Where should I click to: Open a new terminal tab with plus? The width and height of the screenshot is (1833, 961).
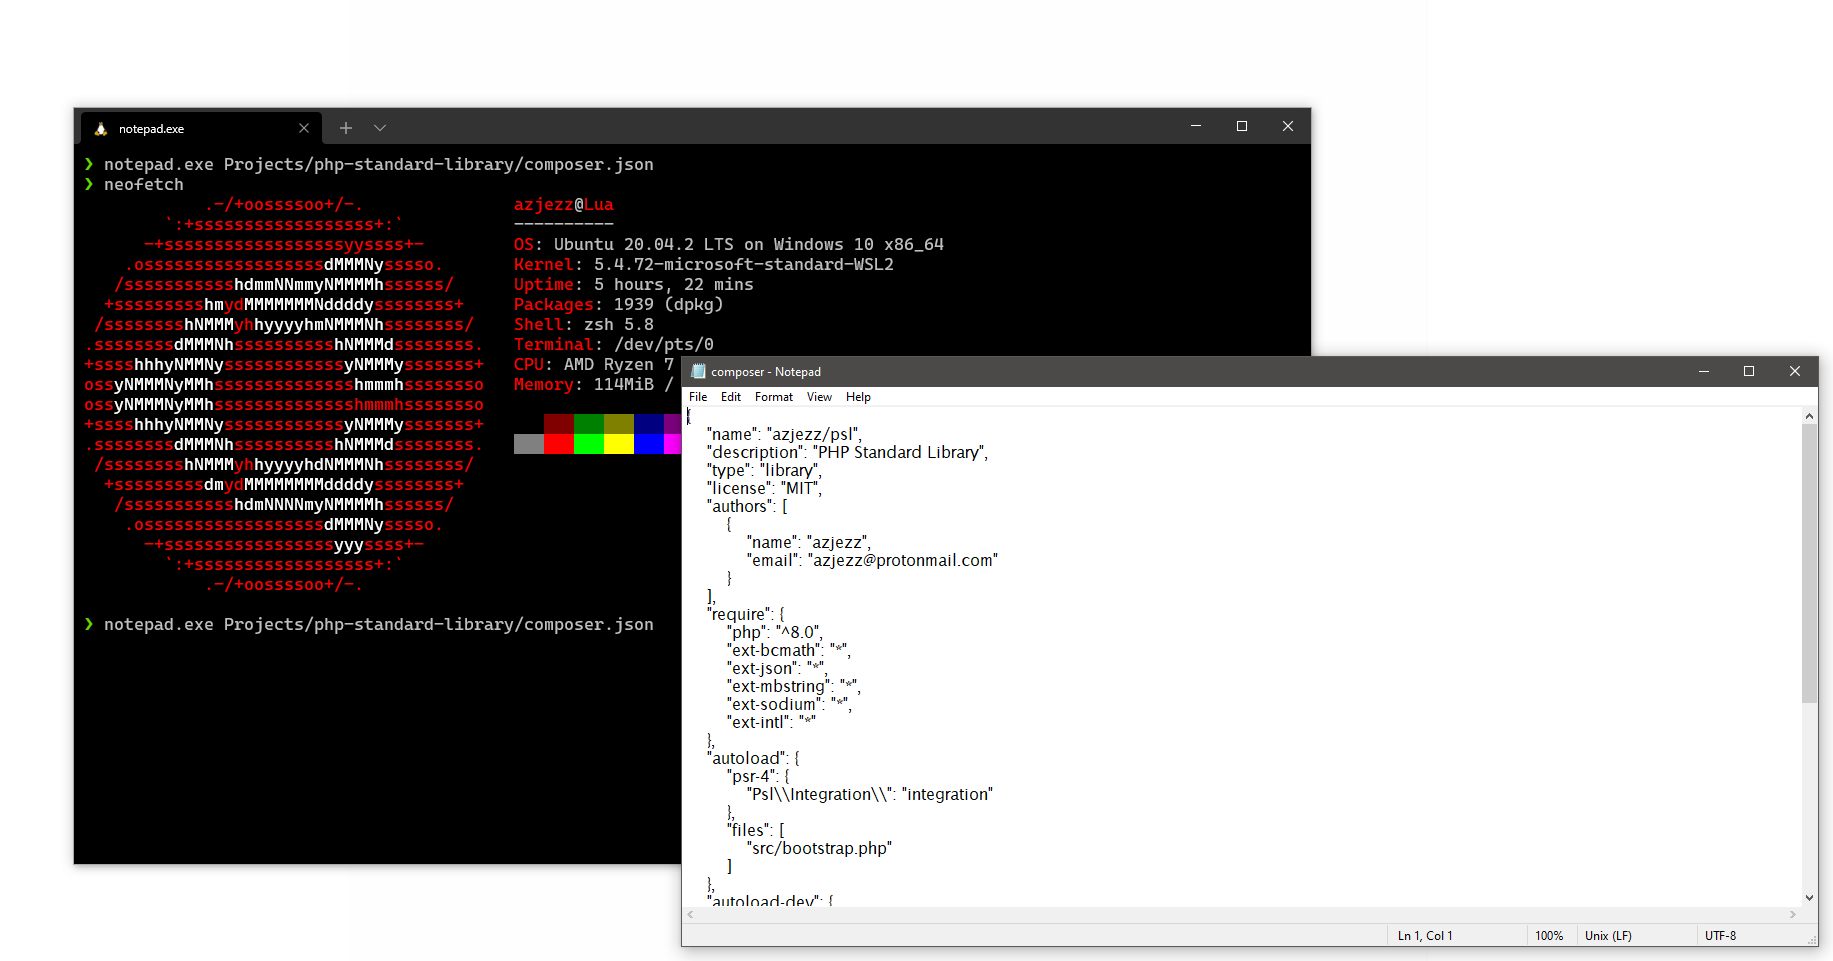(346, 128)
